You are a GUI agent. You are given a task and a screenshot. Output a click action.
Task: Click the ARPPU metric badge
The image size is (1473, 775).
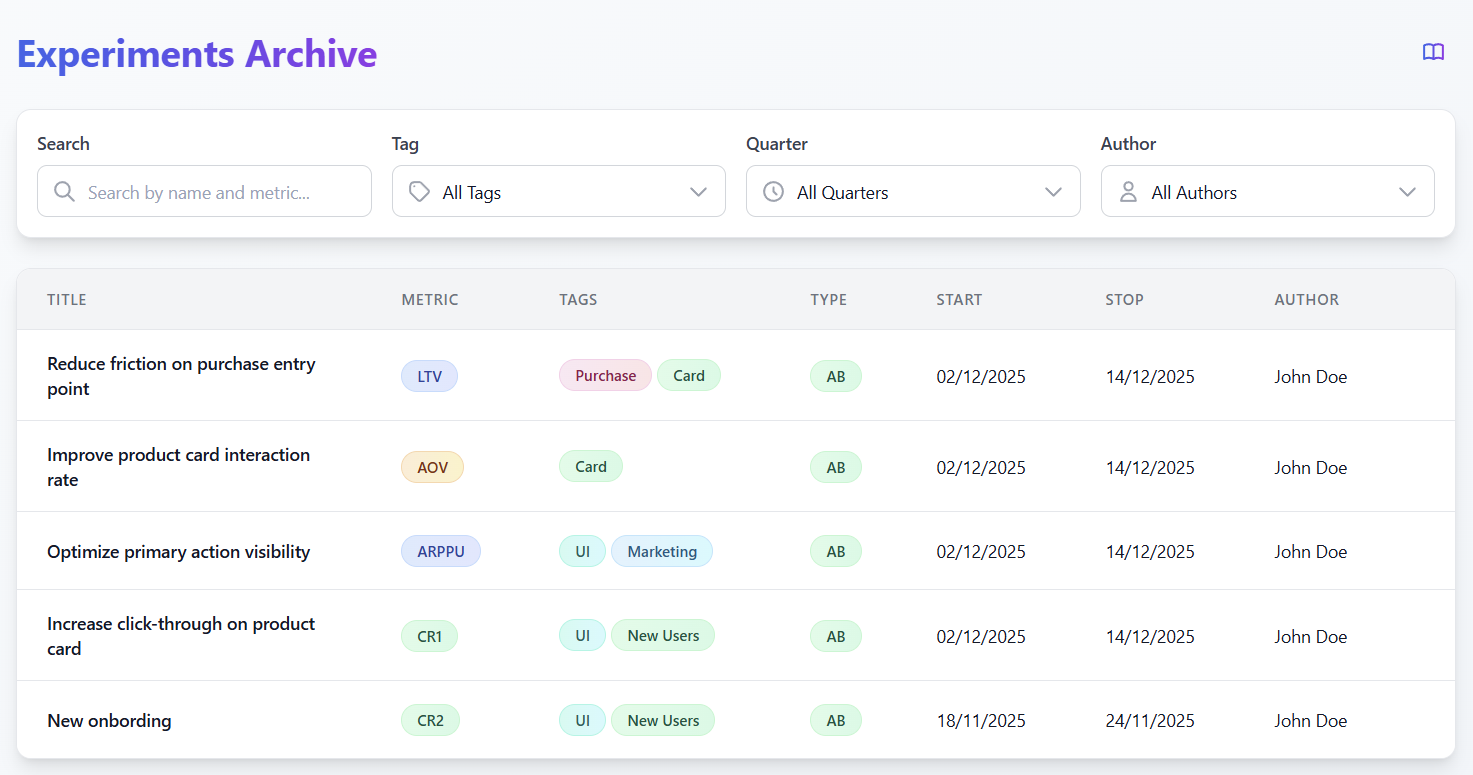(441, 552)
